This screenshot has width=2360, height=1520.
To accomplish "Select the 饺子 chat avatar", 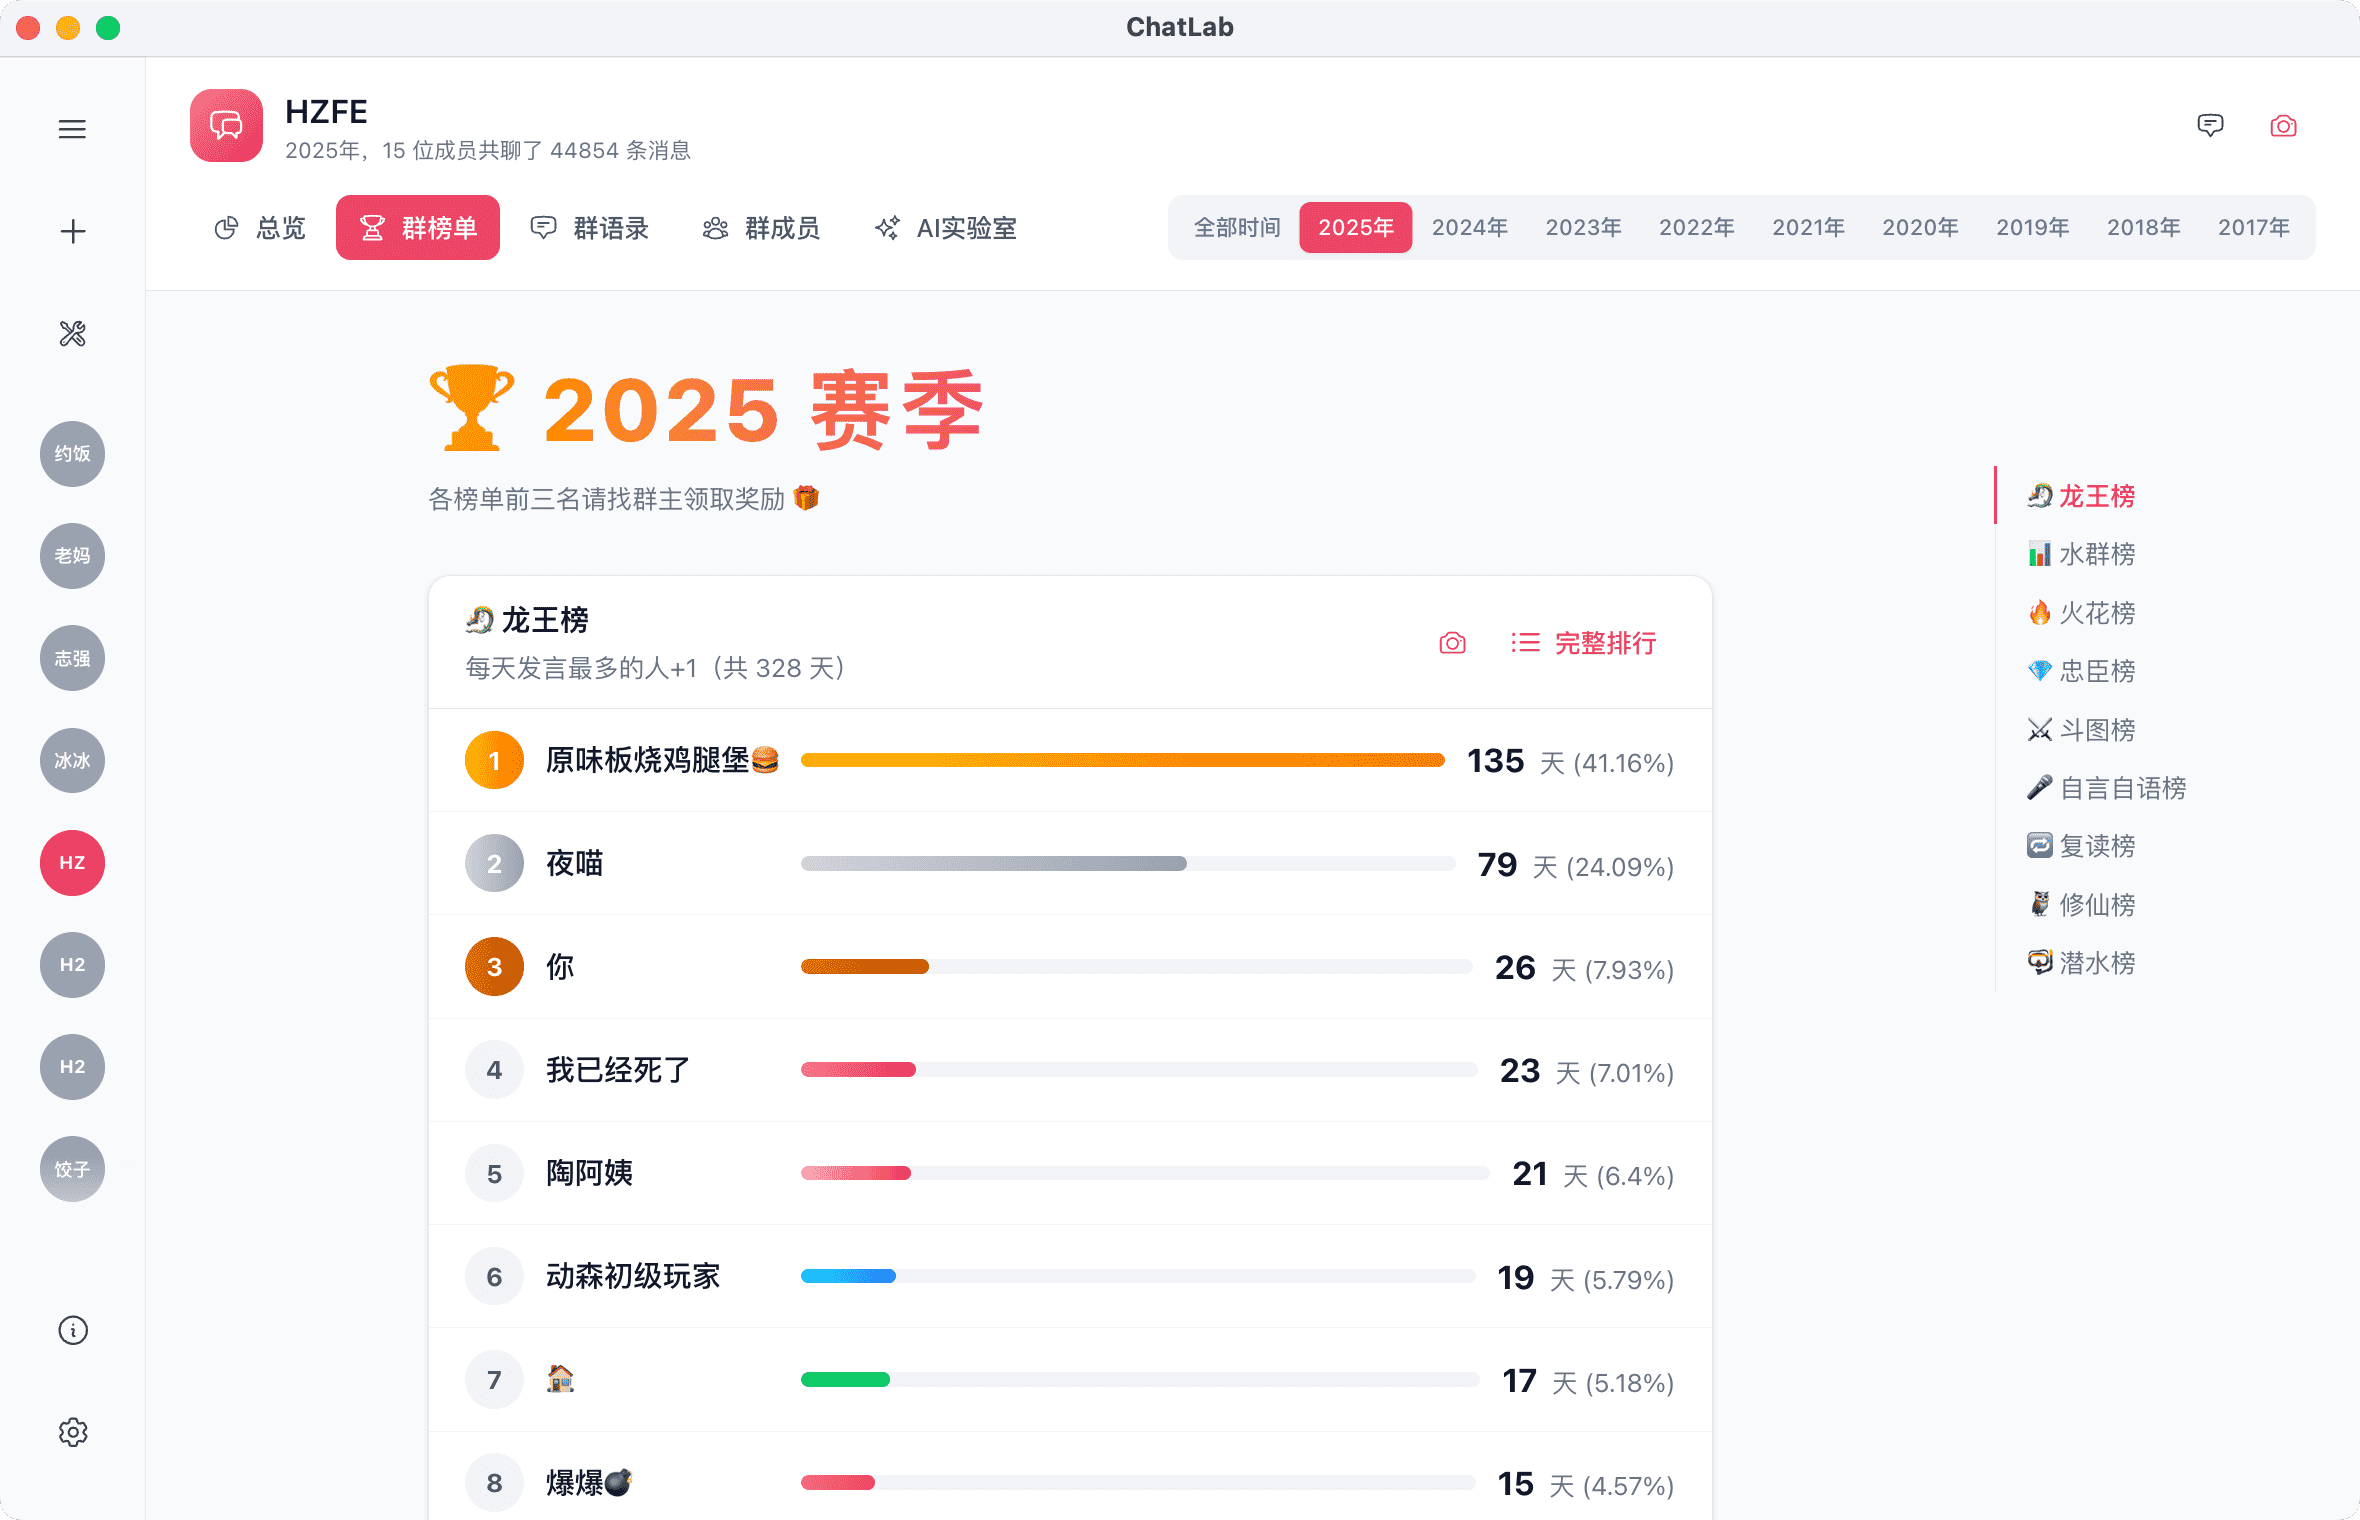I will tap(72, 1168).
